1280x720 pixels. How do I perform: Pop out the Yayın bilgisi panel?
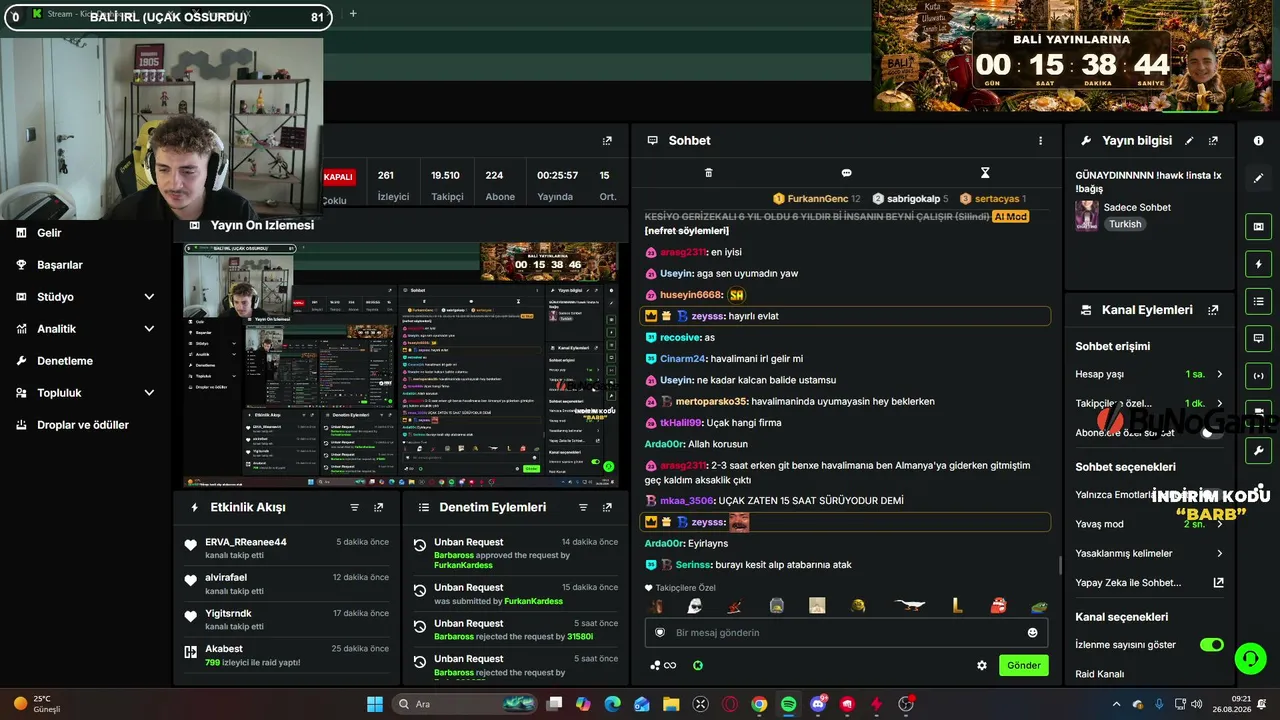click(1213, 141)
